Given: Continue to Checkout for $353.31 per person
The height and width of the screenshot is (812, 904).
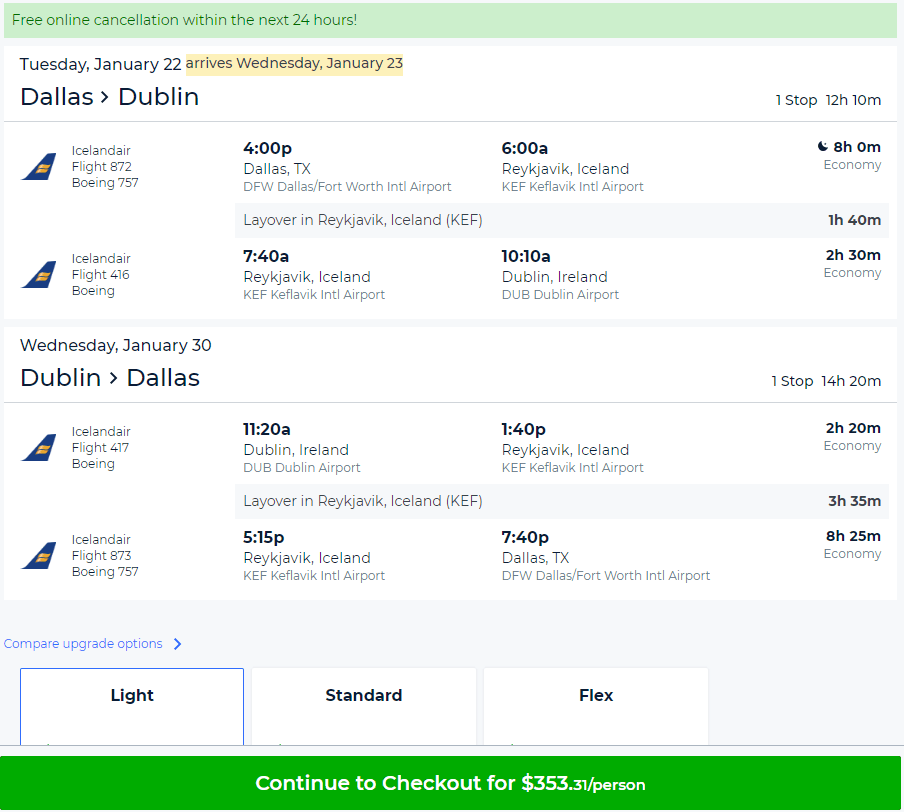Looking at the screenshot, I should click(450, 783).
